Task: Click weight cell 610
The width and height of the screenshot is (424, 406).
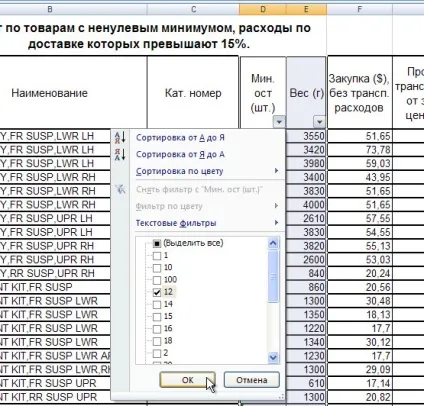Action: [x=306, y=383]
